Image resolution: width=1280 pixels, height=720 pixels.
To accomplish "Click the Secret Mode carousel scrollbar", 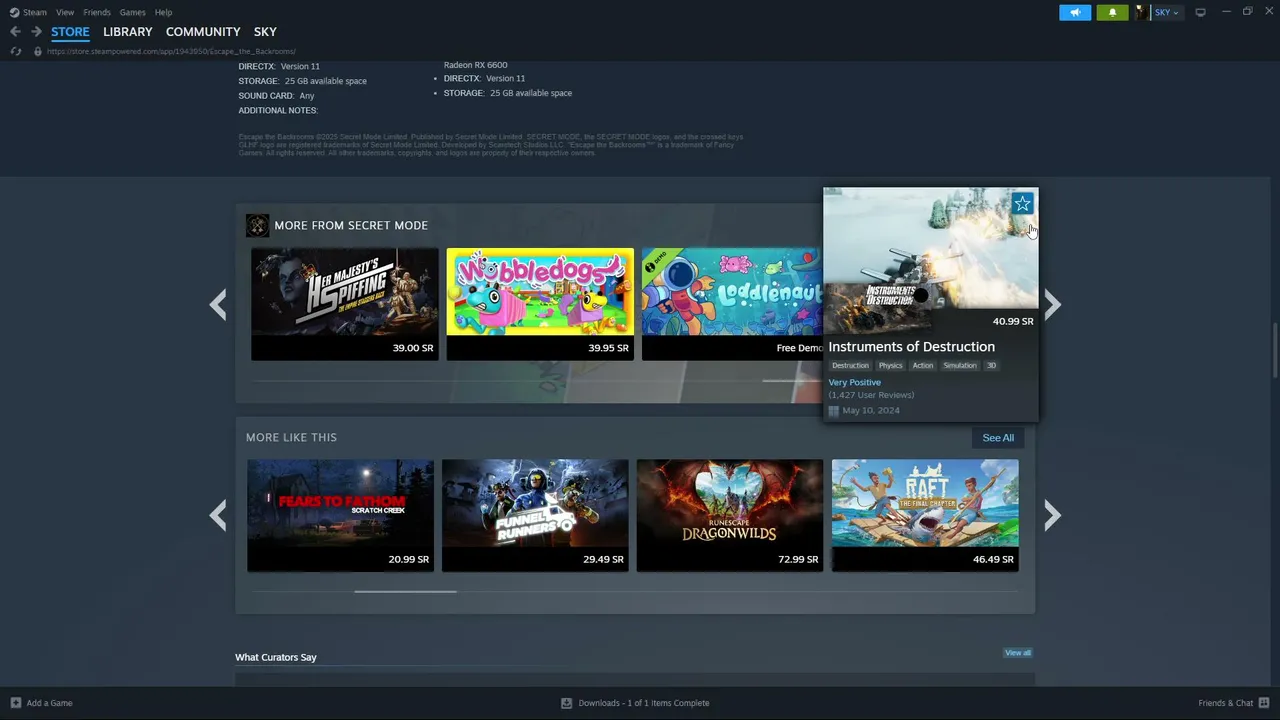I will (793, 381).
